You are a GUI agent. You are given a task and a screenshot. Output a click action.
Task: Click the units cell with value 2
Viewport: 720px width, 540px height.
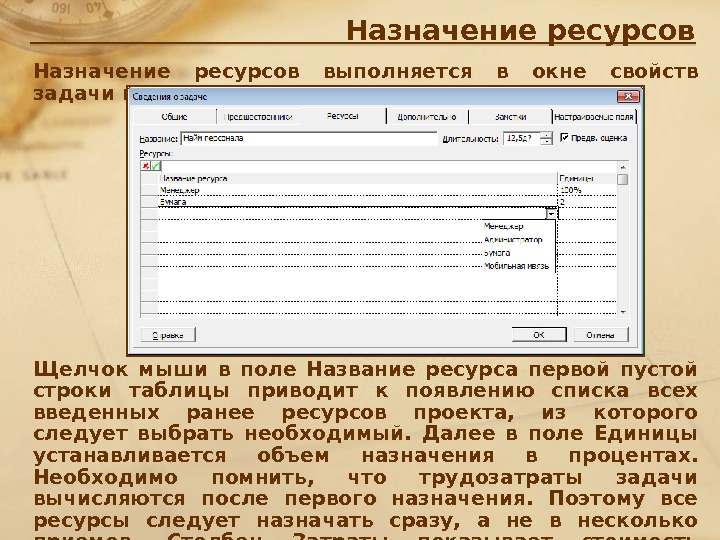click(587, 202)
